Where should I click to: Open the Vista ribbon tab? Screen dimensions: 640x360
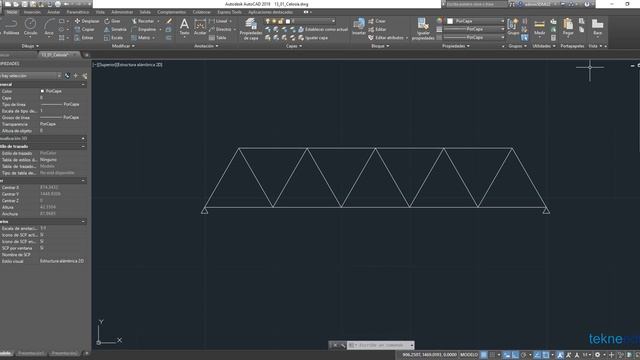pyautogui.click(x=100, y=12)
